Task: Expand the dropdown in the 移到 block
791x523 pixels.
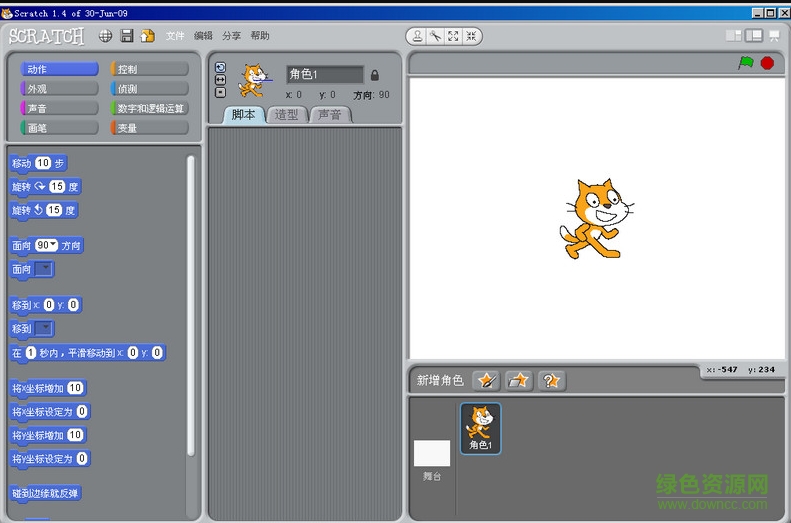Action: point(46,329)
